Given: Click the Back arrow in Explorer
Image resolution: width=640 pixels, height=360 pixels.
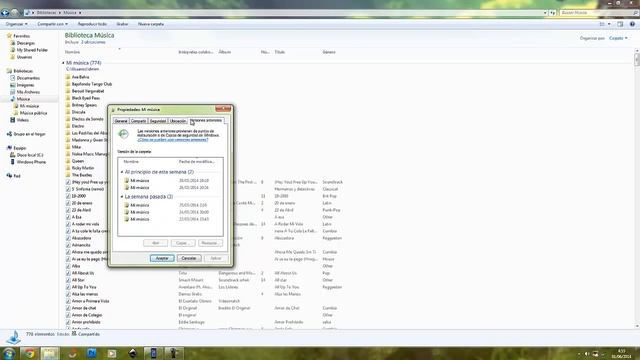Looking at the screenshot, I should (x=5, y=13).
